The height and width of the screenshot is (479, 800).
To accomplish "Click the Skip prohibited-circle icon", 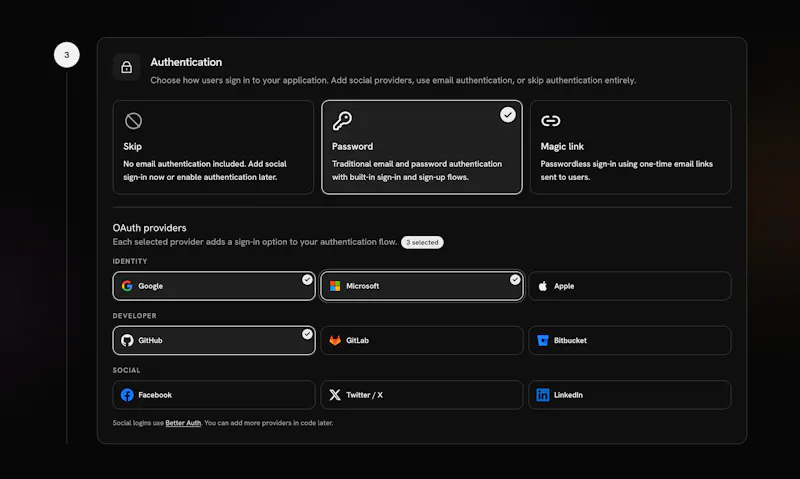I will tap(133, 121).
